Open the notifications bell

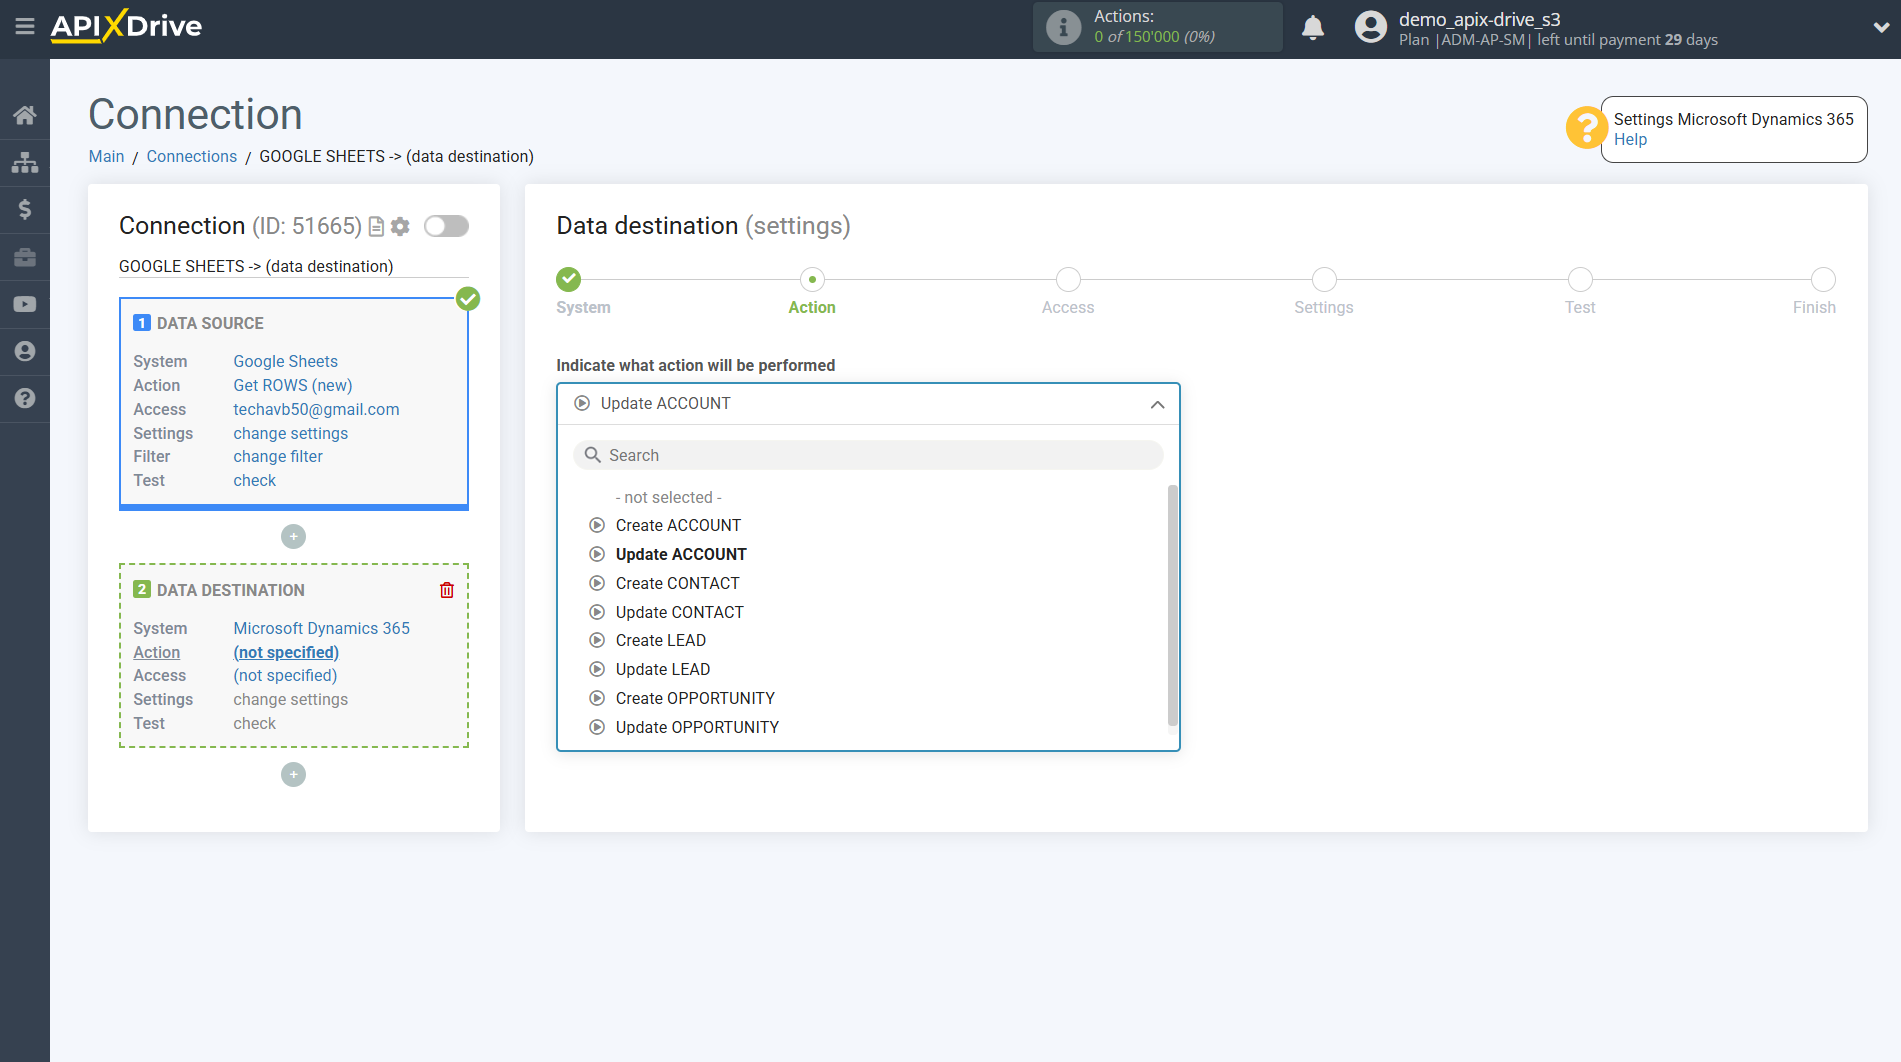(x=1313, y=27)
